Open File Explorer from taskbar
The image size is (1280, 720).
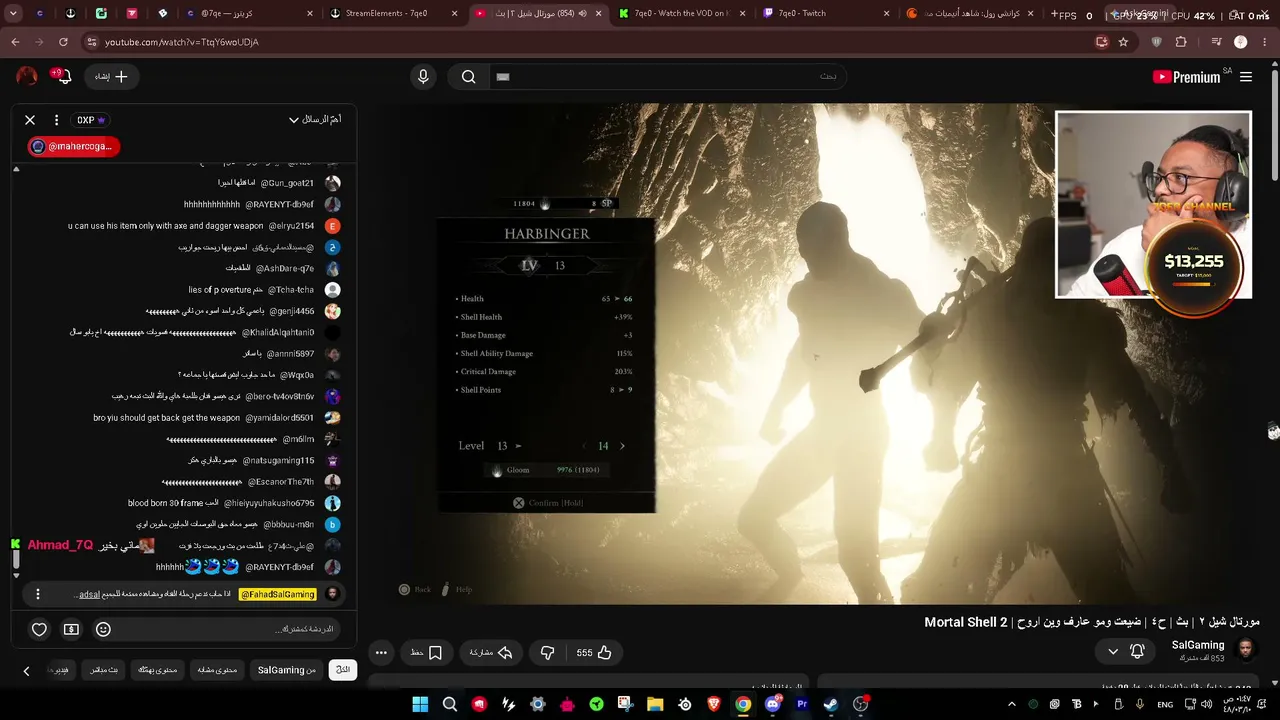pos(655,704)
